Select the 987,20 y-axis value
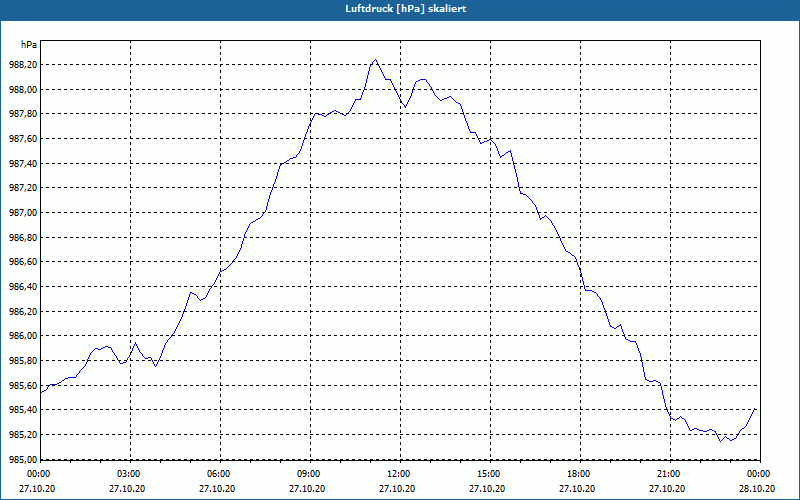Screen dimensions: 800x500 (23, 188)
